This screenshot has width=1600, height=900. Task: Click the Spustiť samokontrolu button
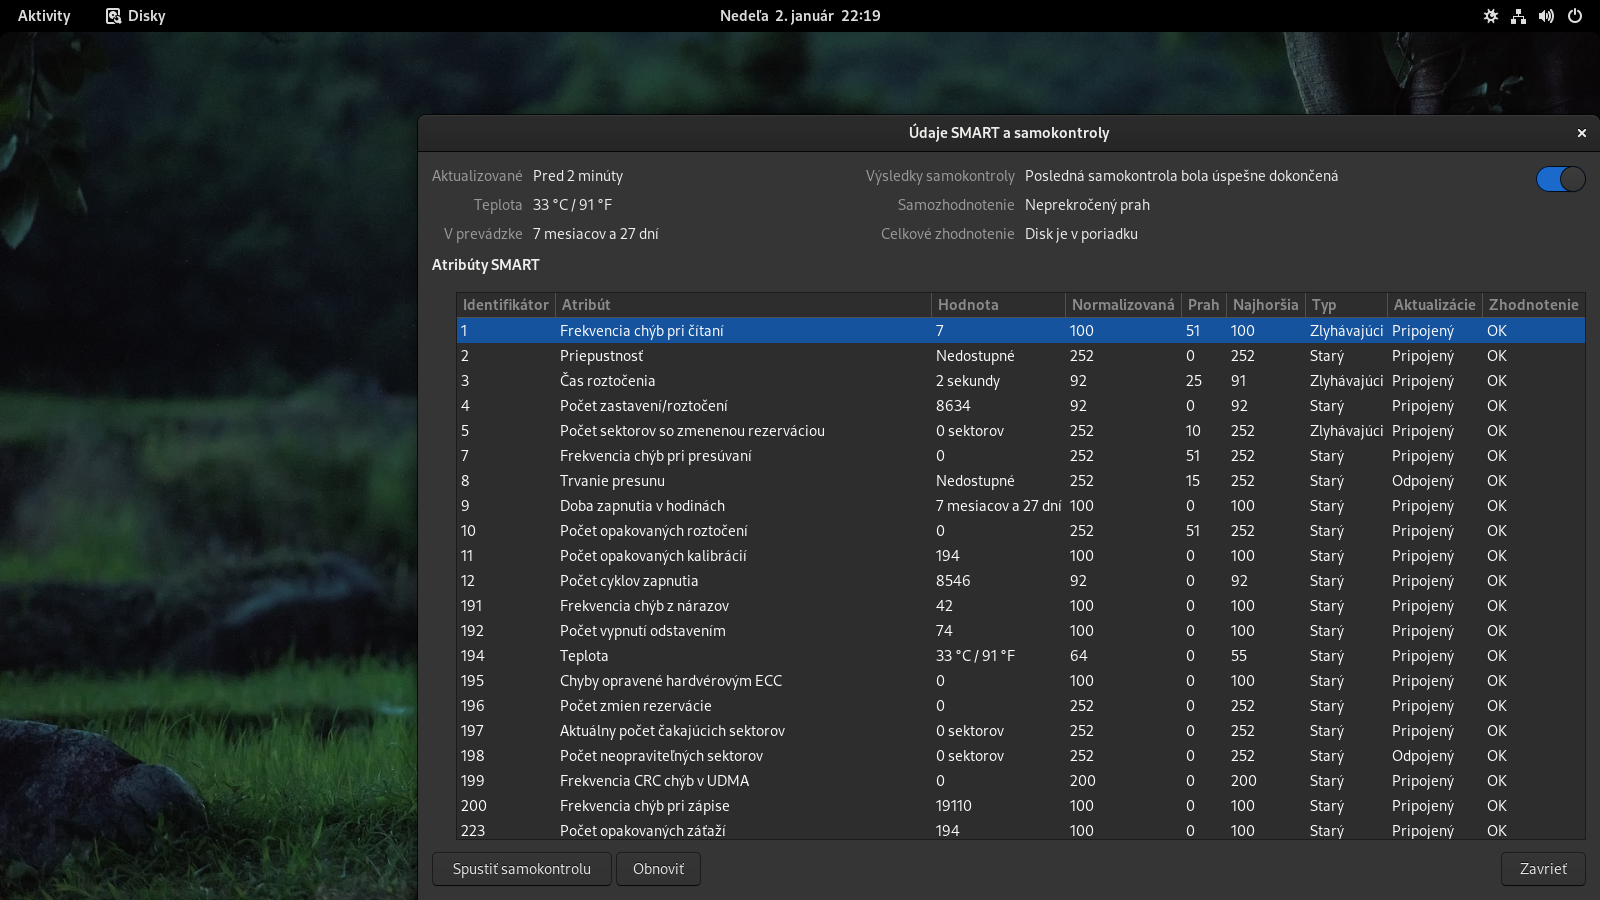521,869
